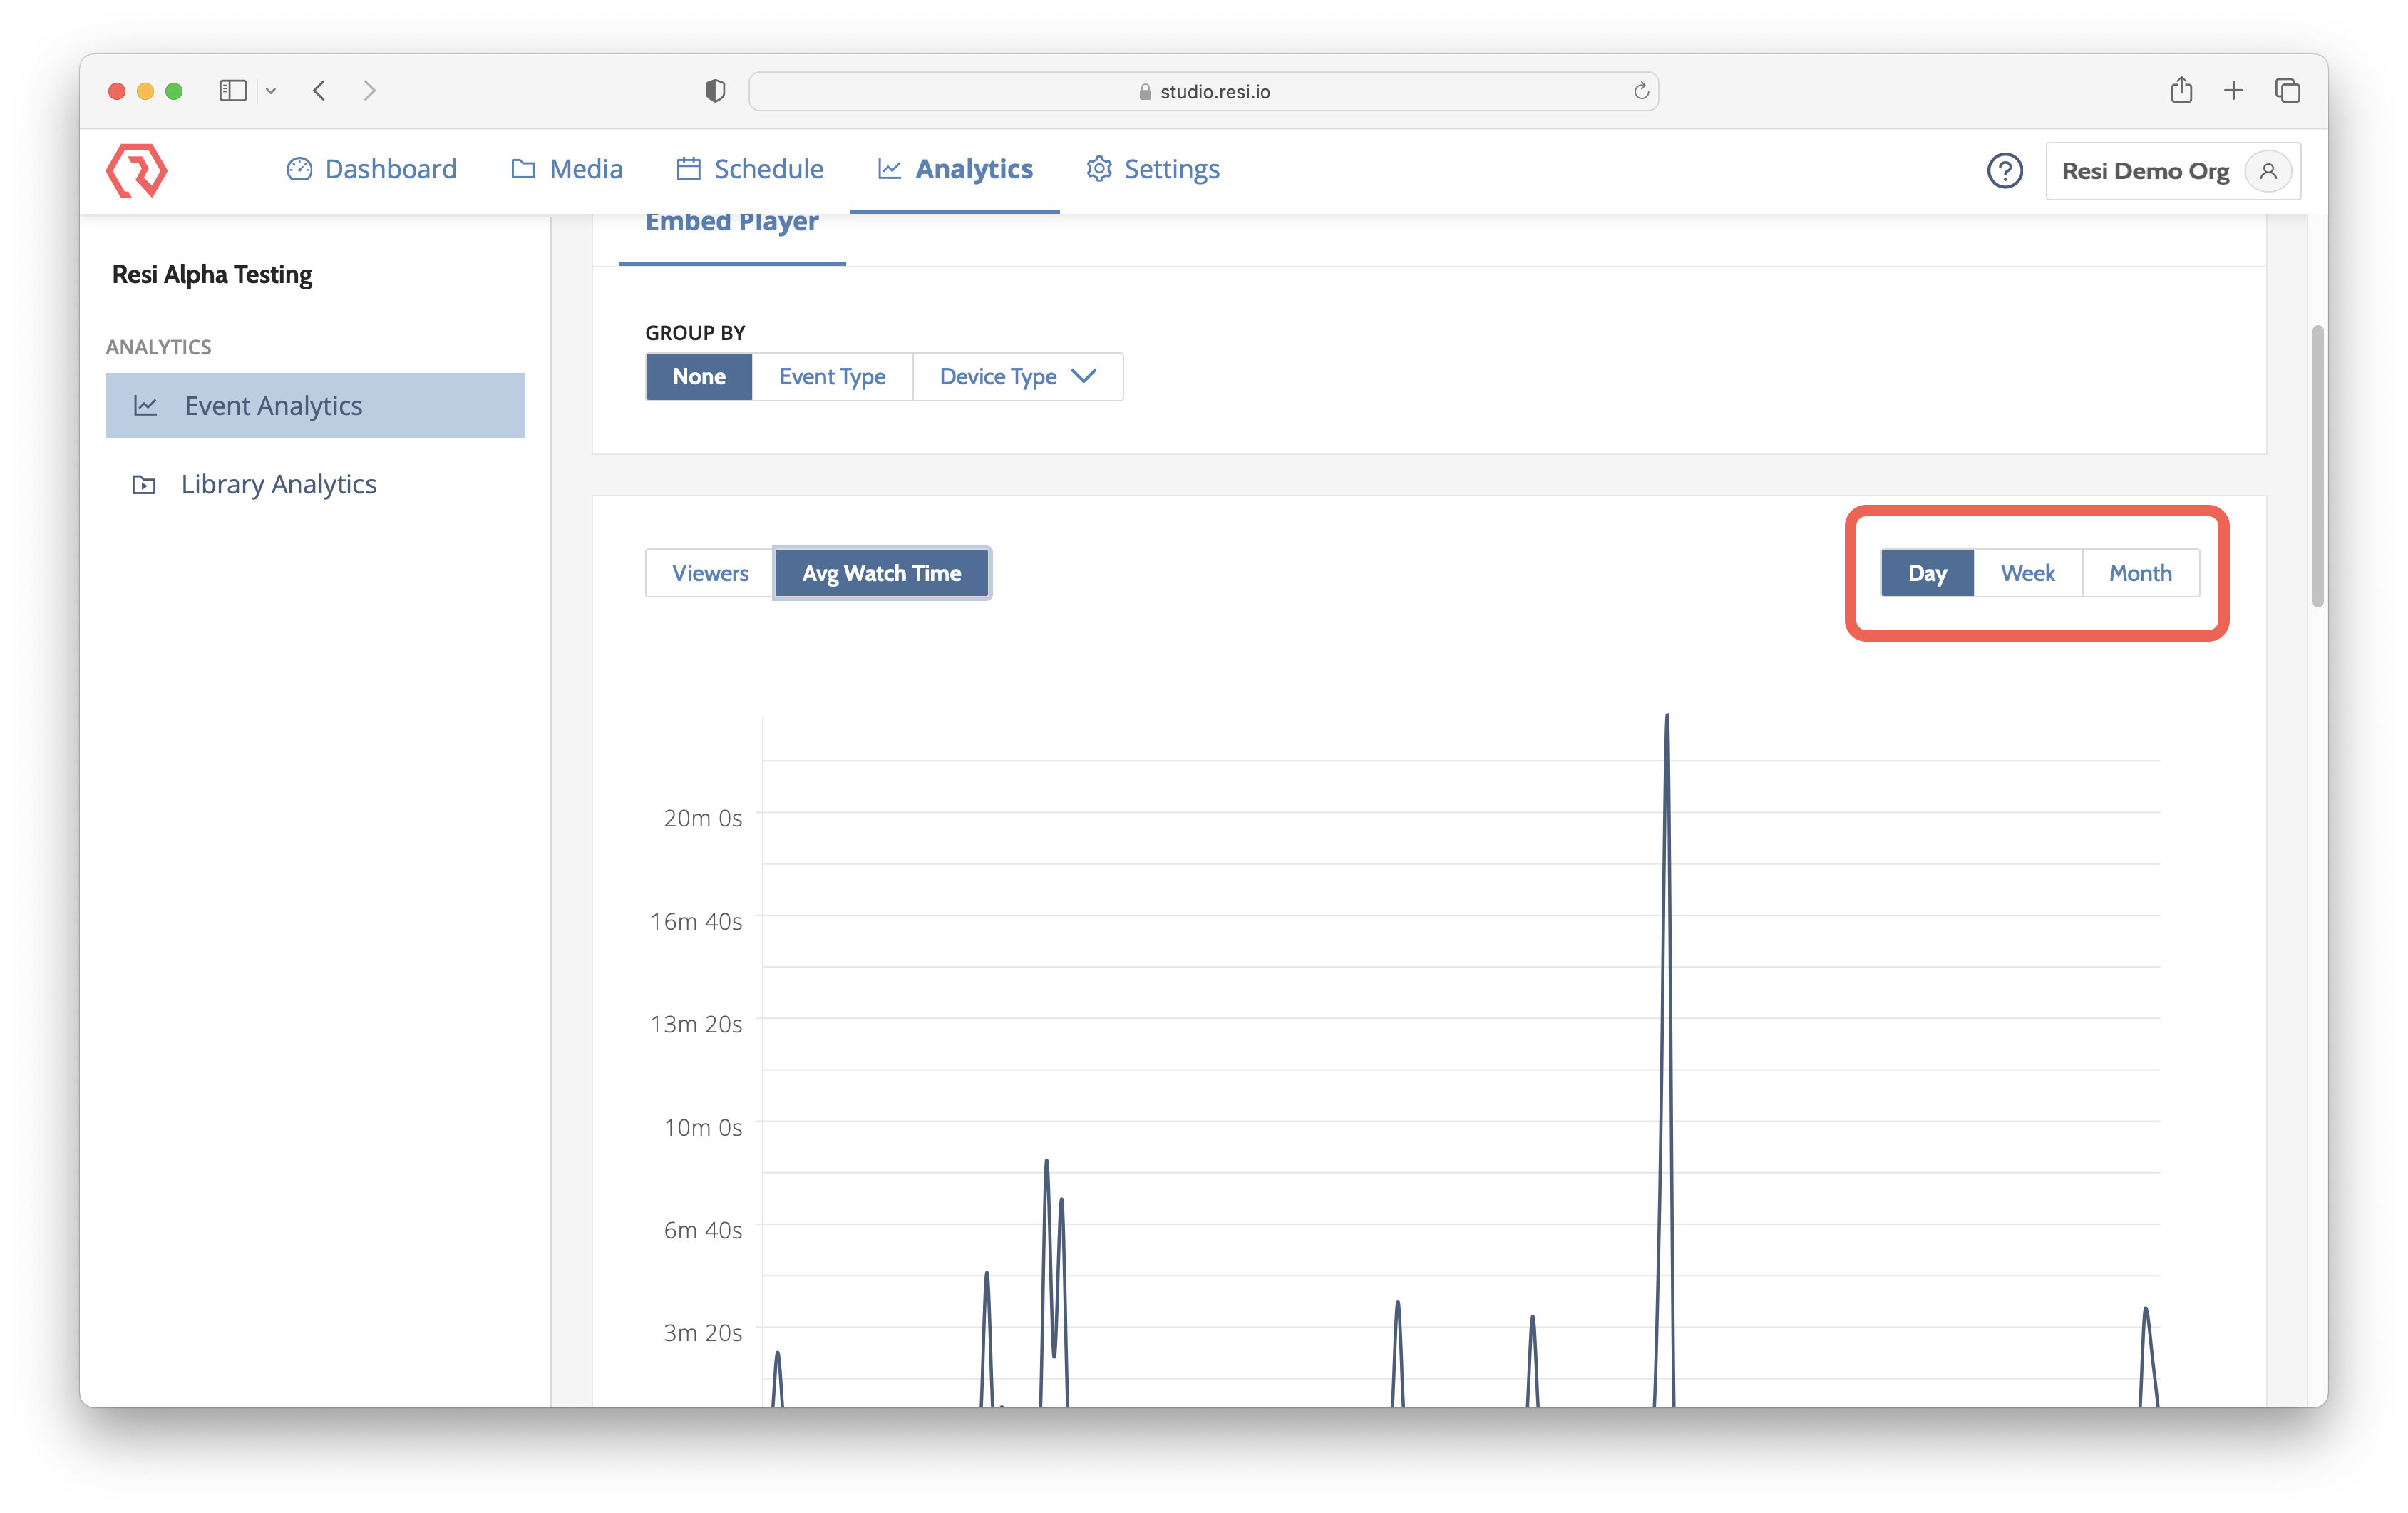Group chart data by Event Type
Viewport: 2408px width, 1513px height.
click(x=832, y=377)
